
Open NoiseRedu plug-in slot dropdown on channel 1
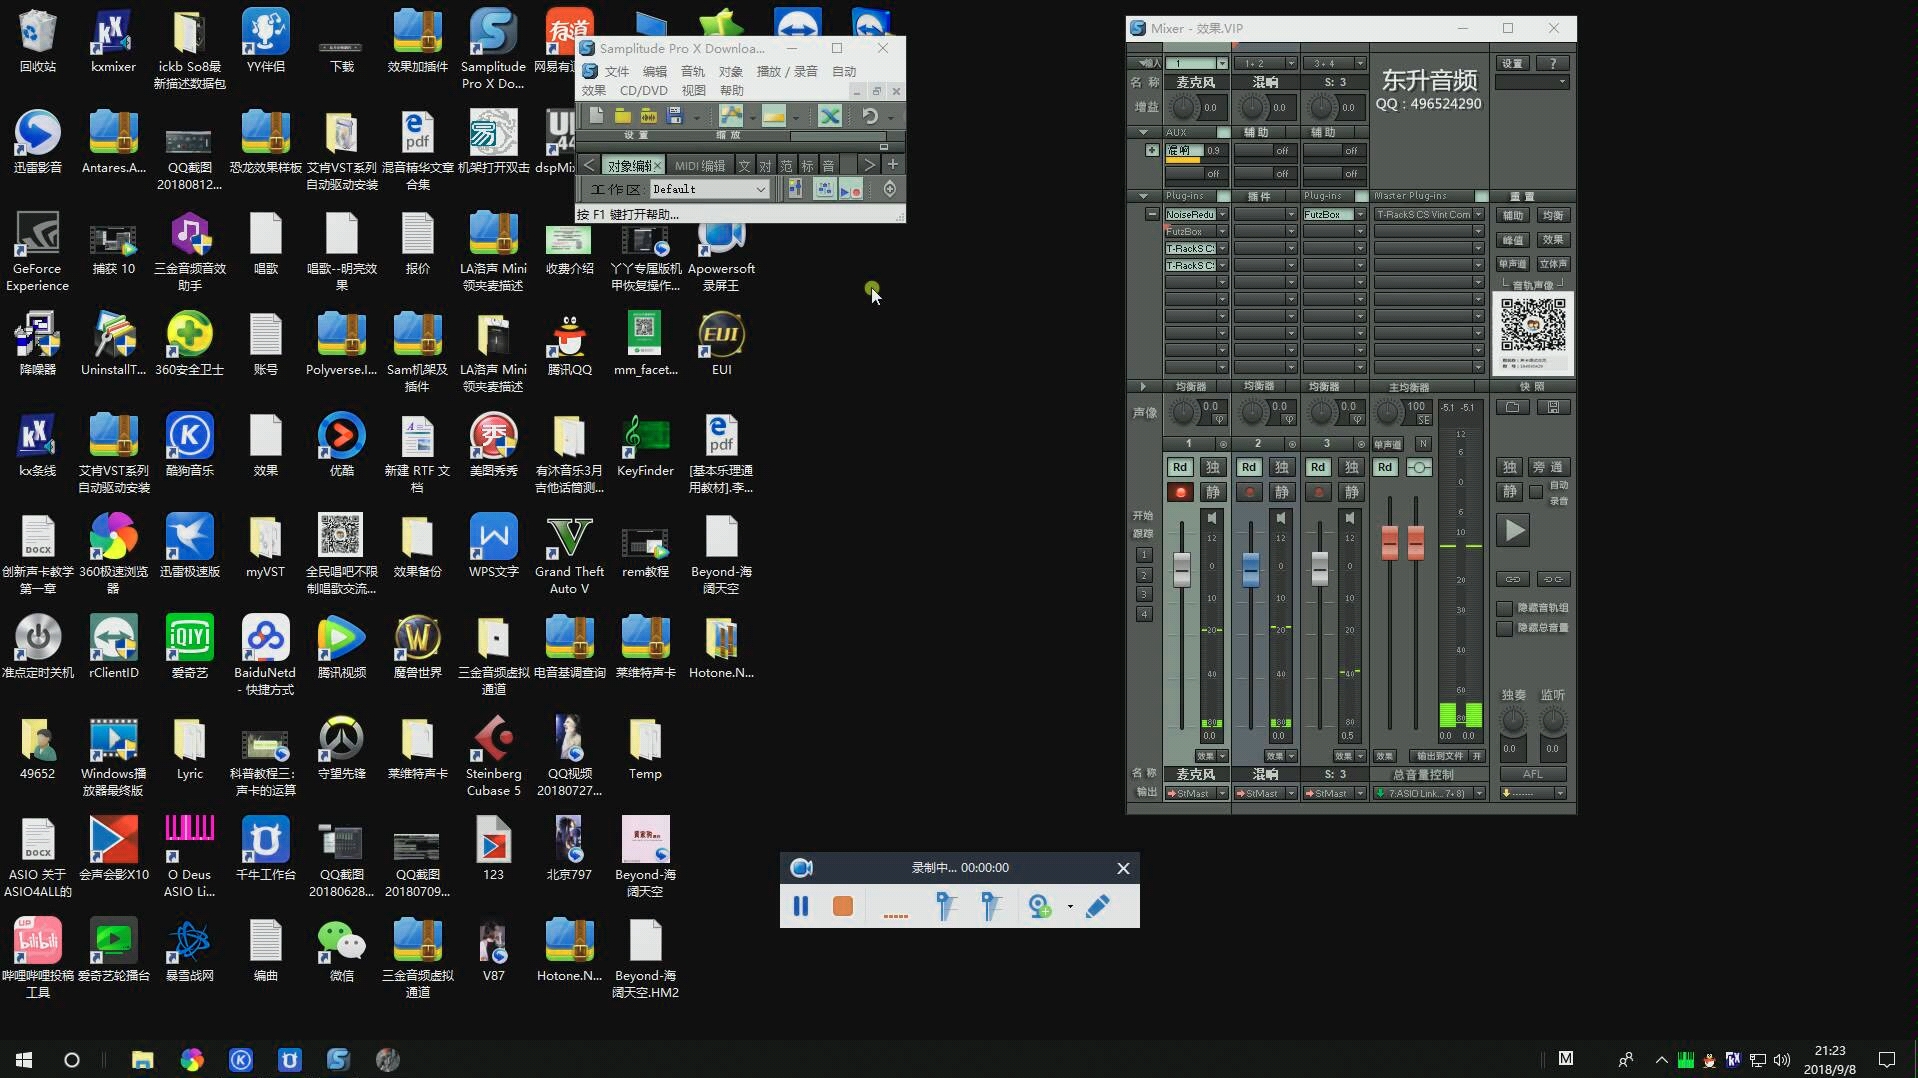pyautogui.click(x=1222, y=214)
